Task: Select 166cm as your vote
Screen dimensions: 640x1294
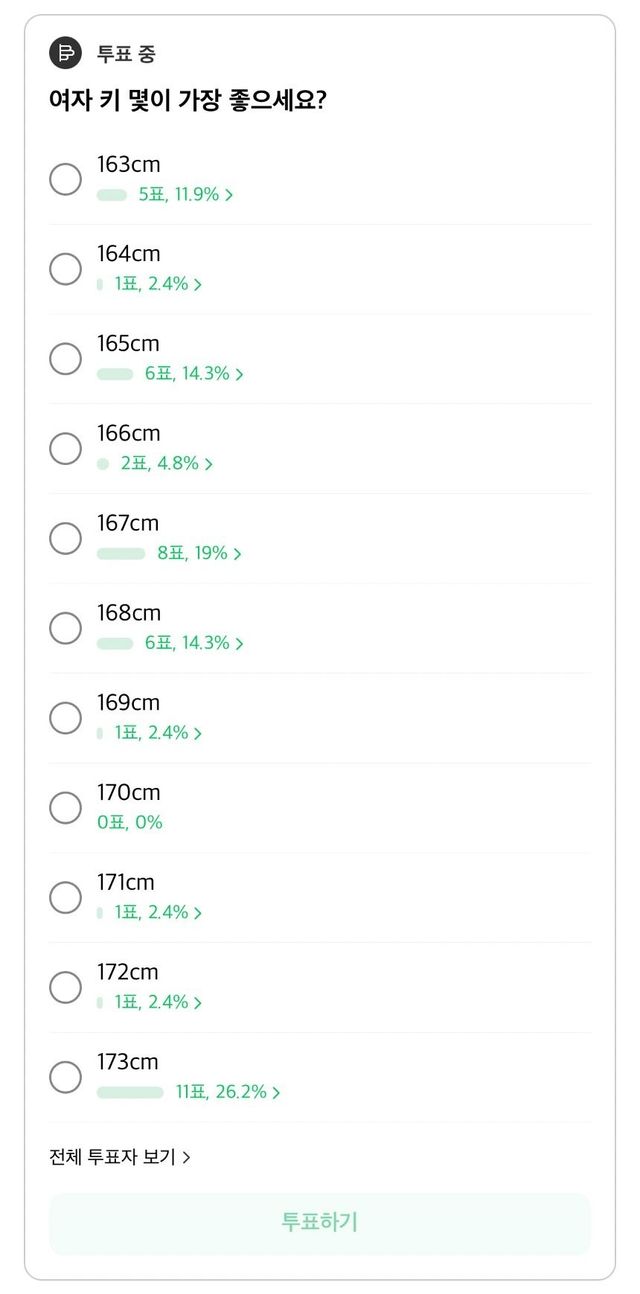Action: pyautogui.click(x=66, y=449)
